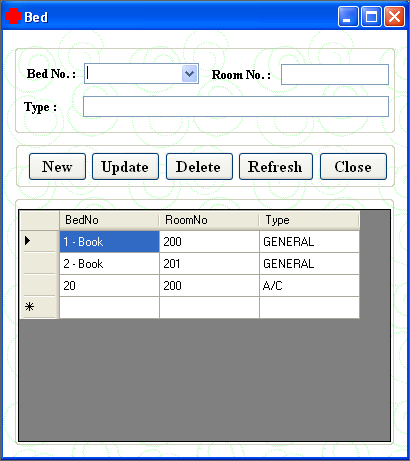Click the row header with the current-row arrow
Screen dimensions: 410x461
[x=39, y=241]
